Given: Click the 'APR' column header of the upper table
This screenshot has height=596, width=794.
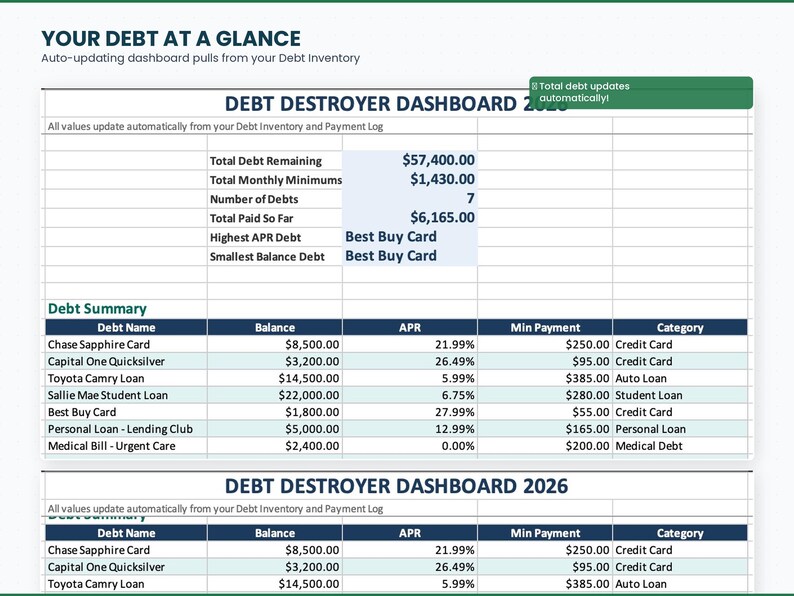Looking at the screenshot, I should click(410, 328).
